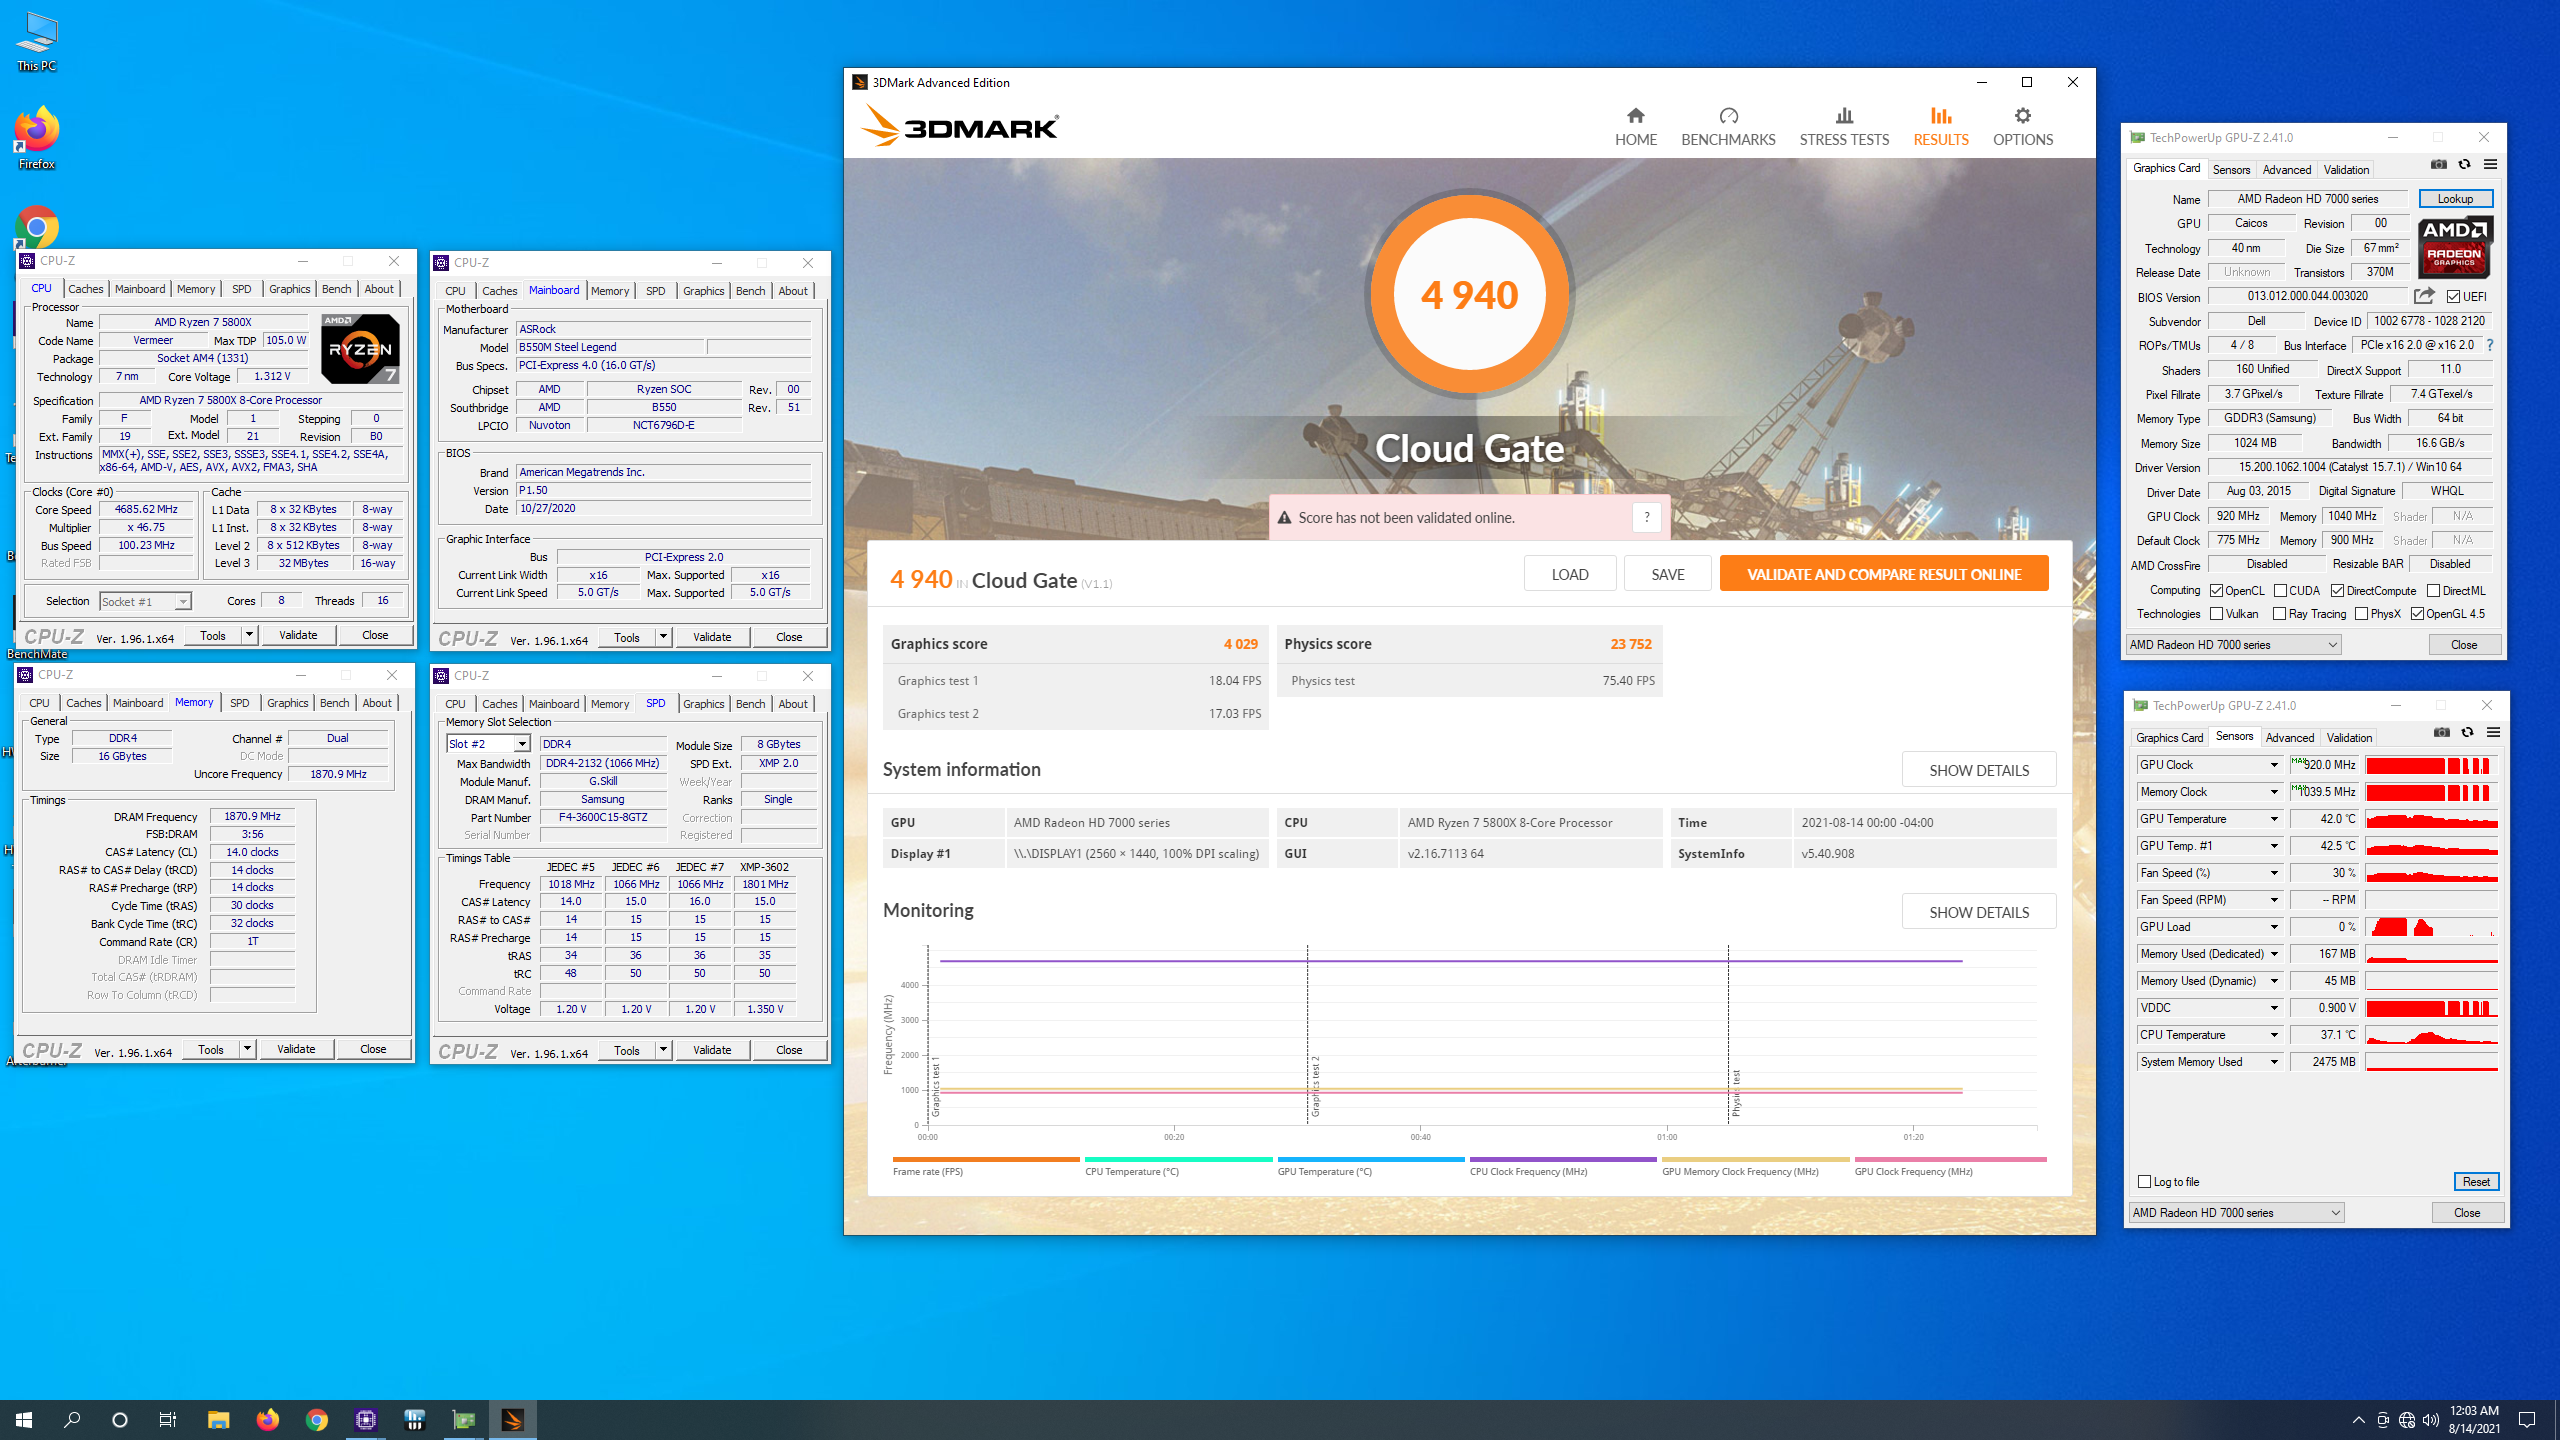Open Validation tab in GPU-Z Sensors window
Viewport: 2560px width, 1440px height.
(2348, 737)
